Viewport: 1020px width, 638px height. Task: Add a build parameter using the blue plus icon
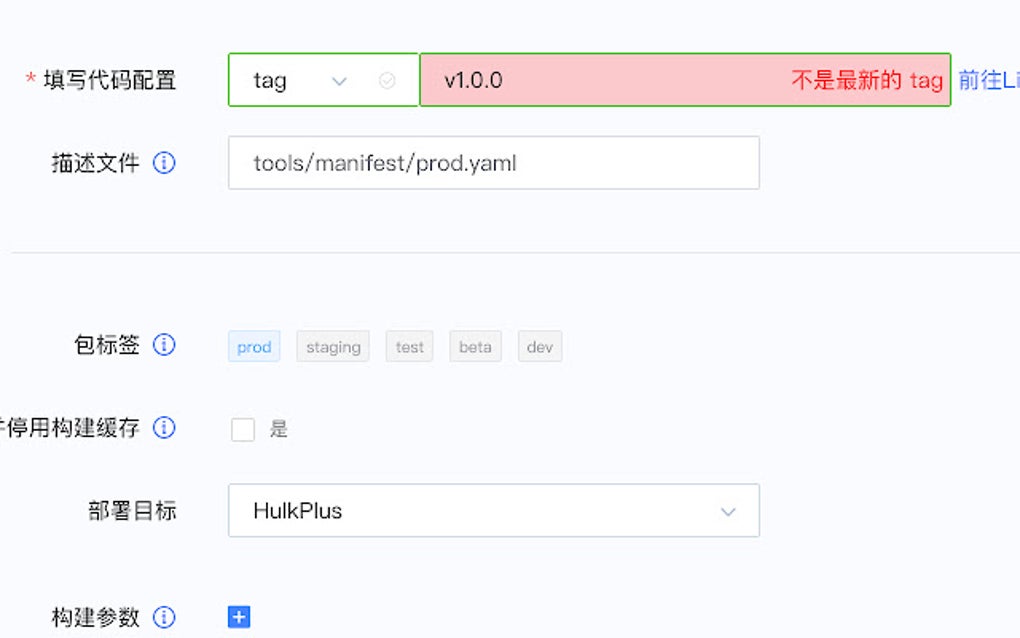[238, 617]
